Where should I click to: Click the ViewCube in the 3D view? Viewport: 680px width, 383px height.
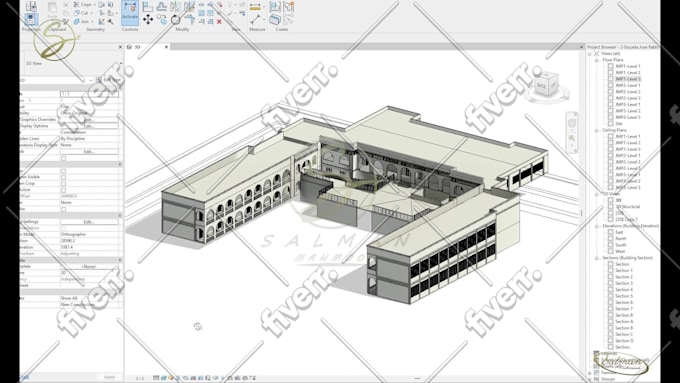546,85
